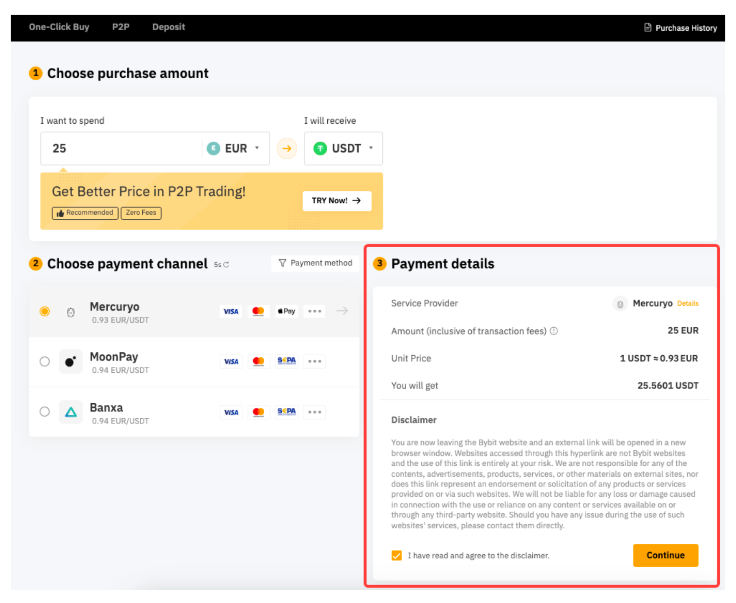Open Purchase History
736x603 pixels.
coord(681,28)
